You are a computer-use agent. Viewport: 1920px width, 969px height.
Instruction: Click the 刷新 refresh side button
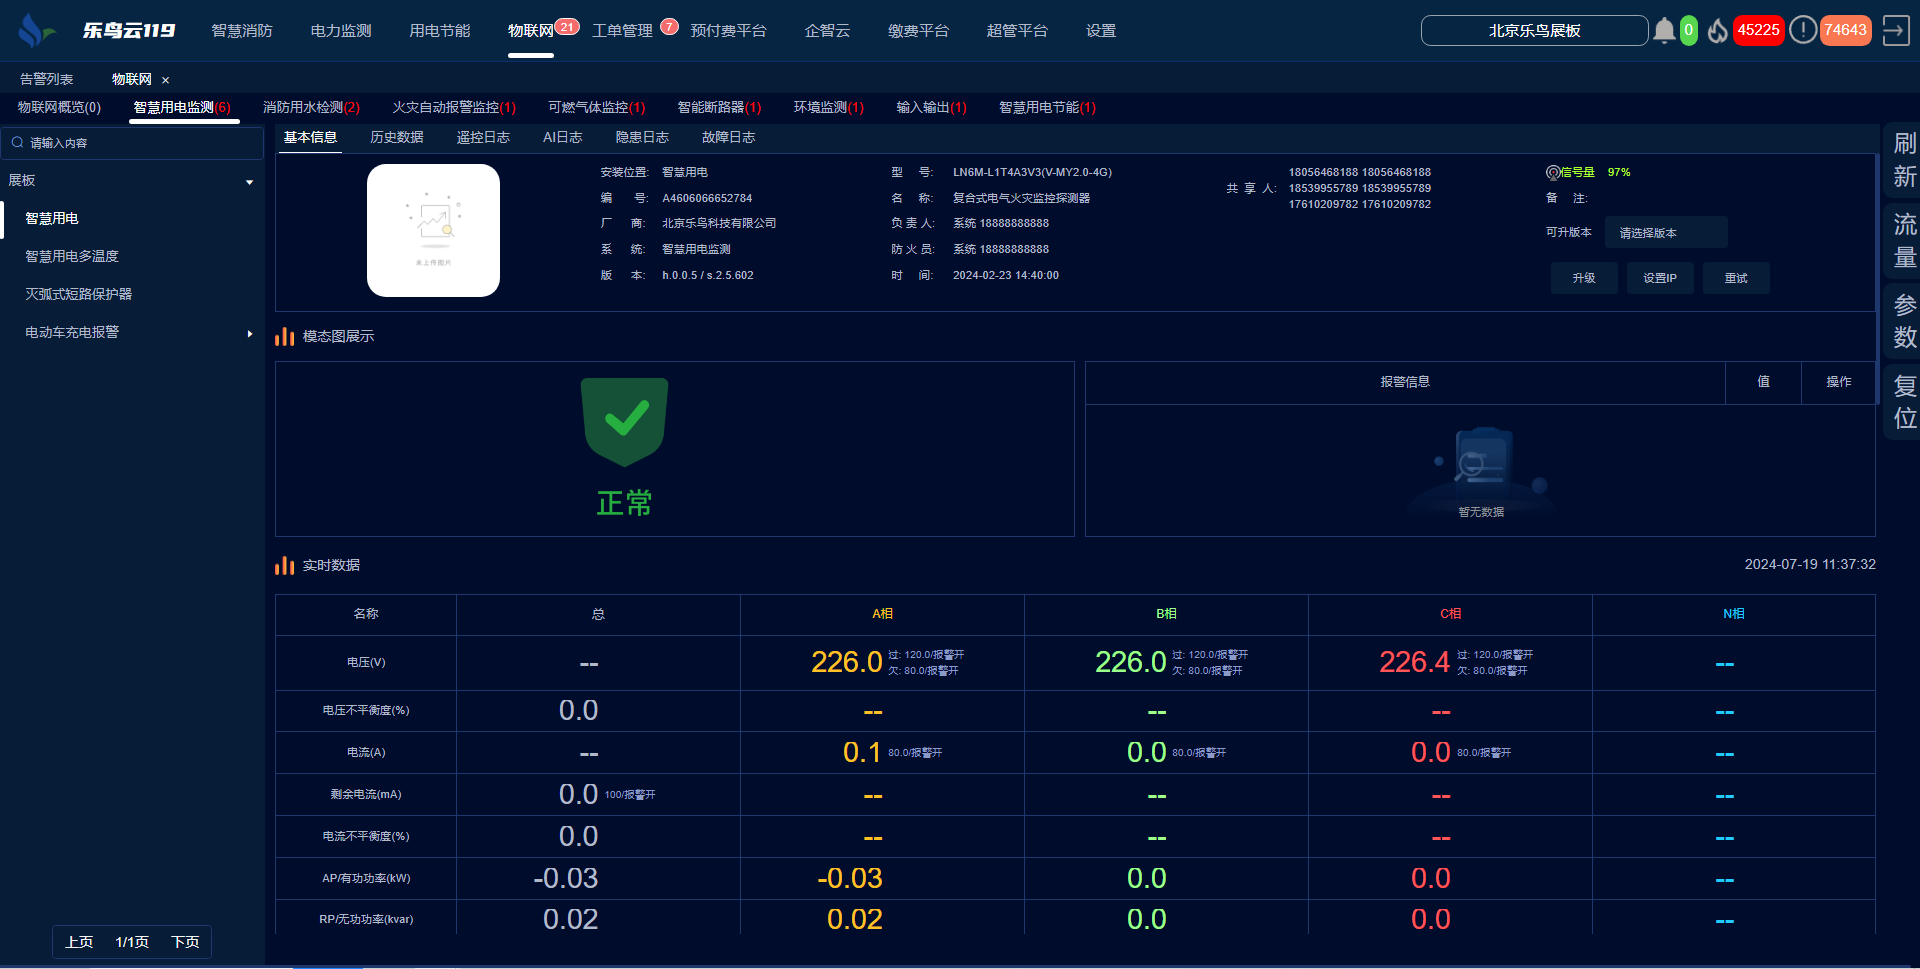click(x=1904, y=160)
